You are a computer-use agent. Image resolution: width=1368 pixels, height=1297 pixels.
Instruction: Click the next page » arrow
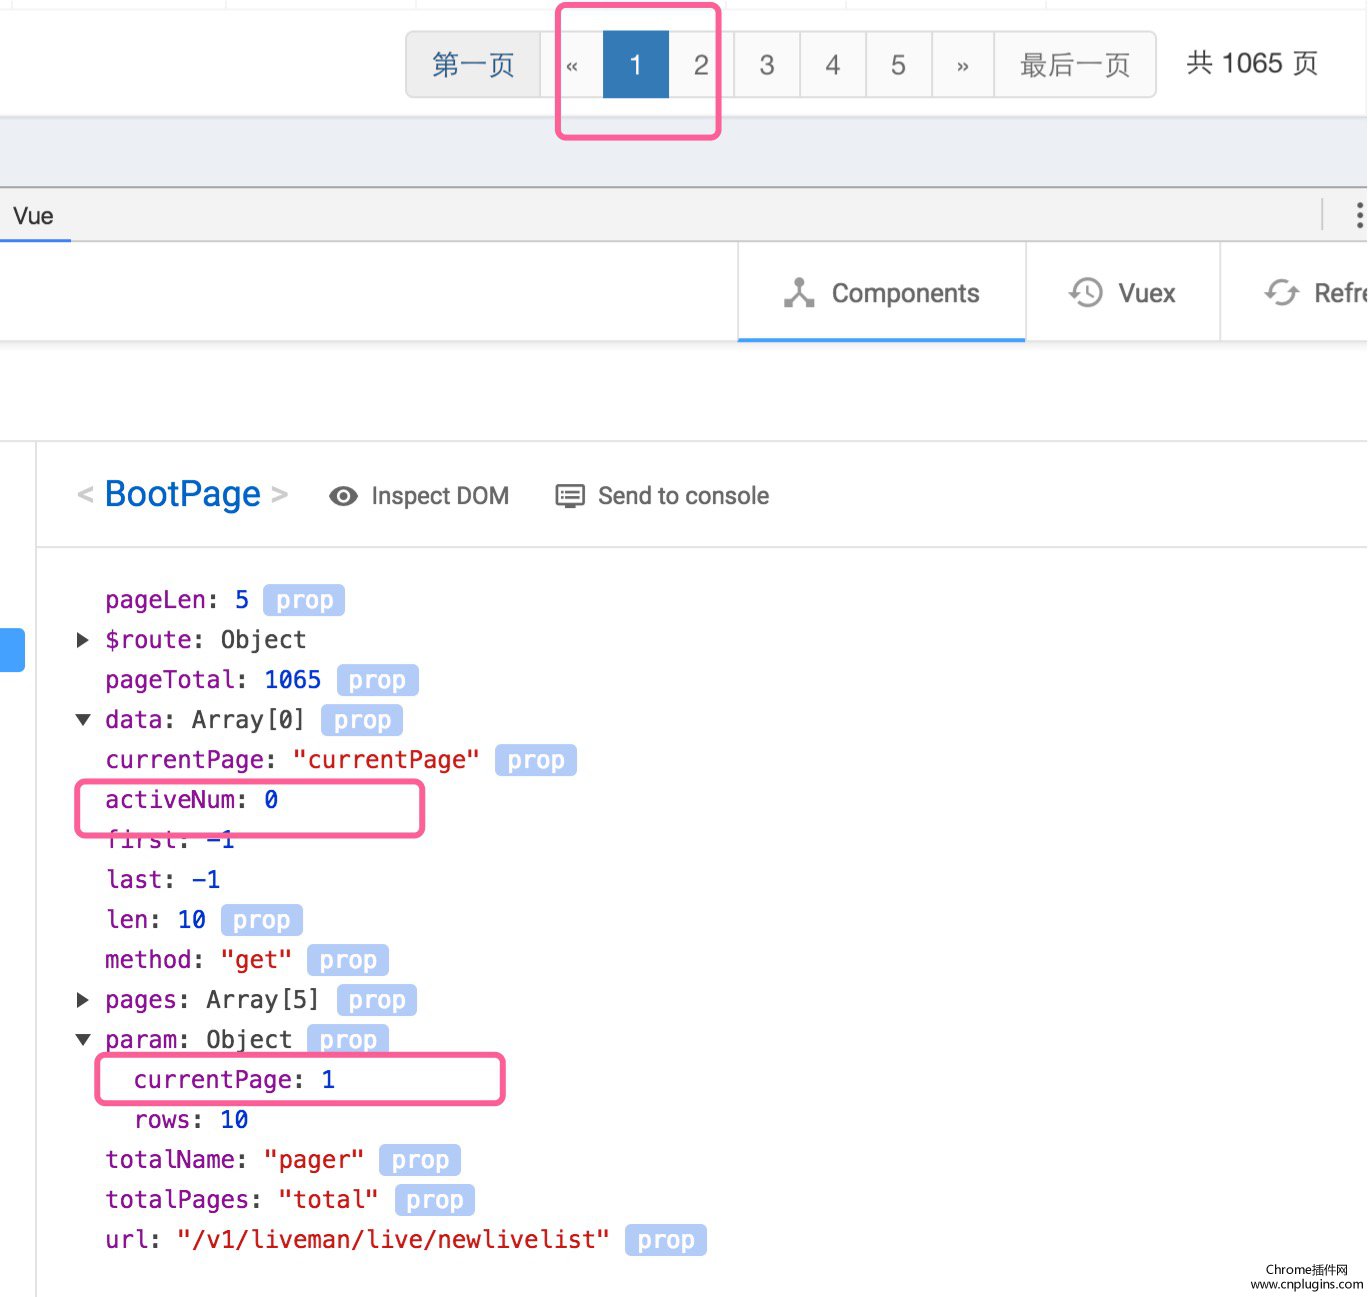[963, 65]
